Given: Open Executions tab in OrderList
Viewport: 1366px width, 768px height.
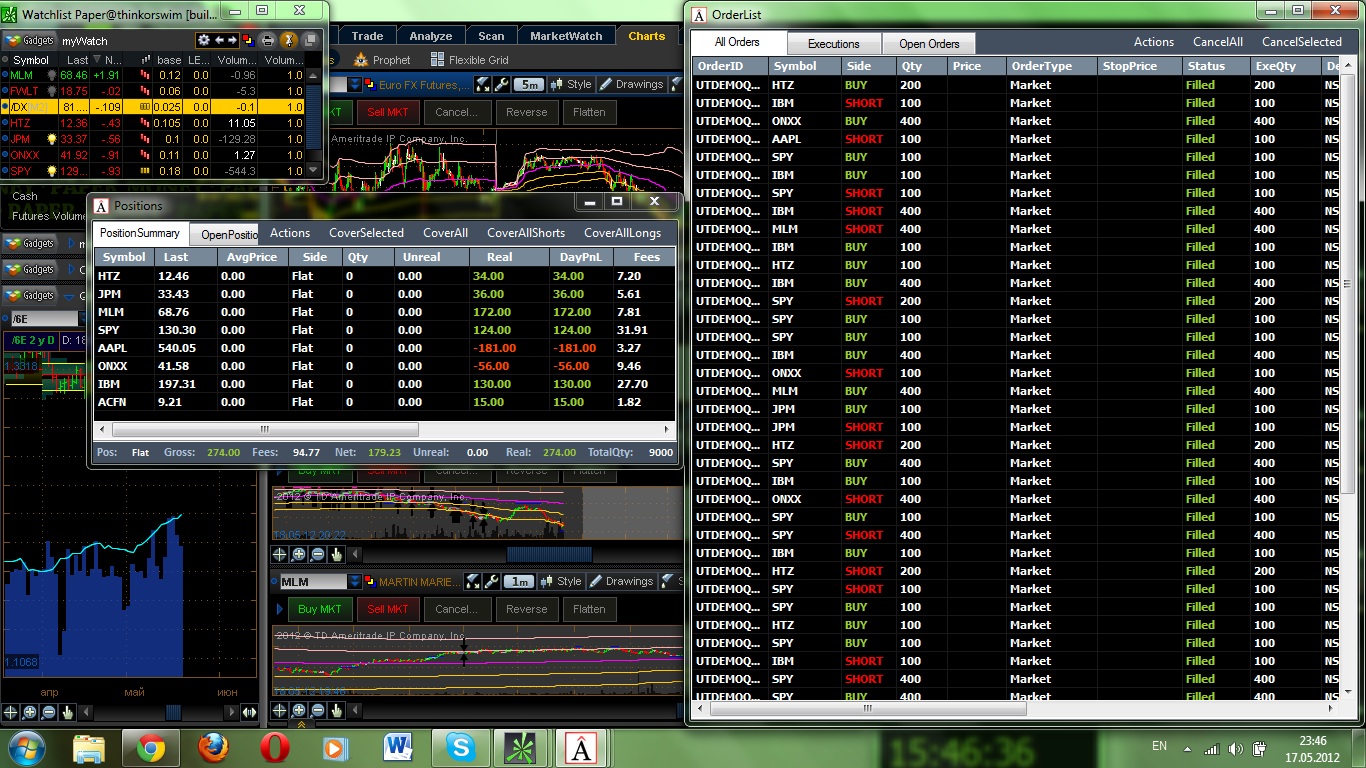Looking at the screenshot, I should [x=834, y=43].
